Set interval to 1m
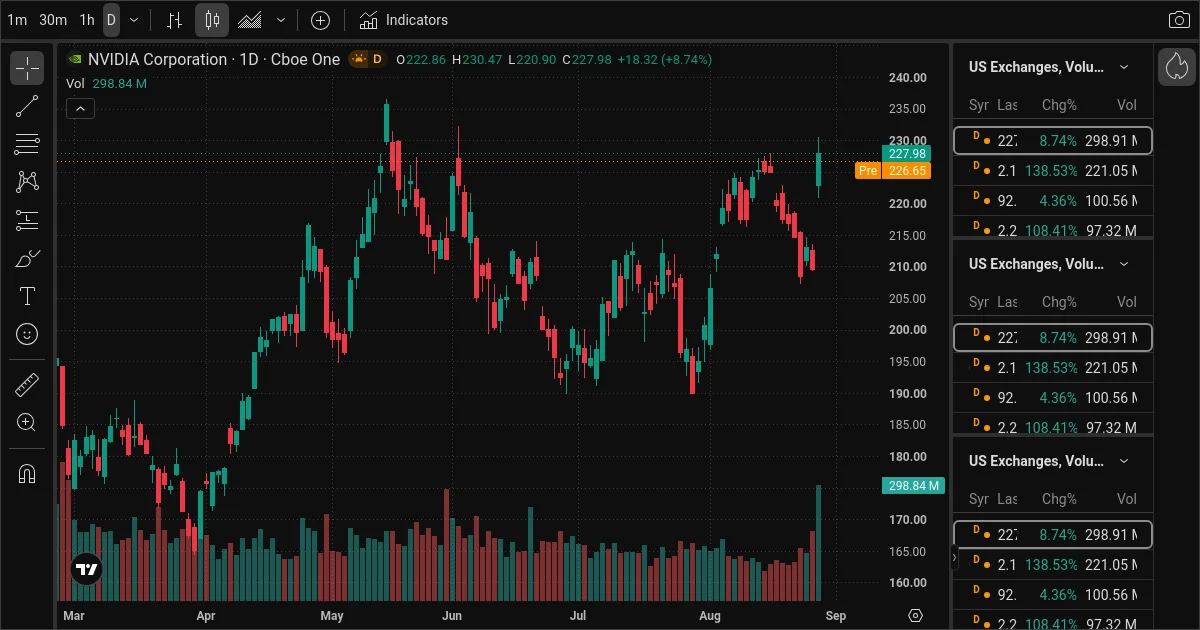This screenshot has height=630, width=1200. (x=17, y=20)
